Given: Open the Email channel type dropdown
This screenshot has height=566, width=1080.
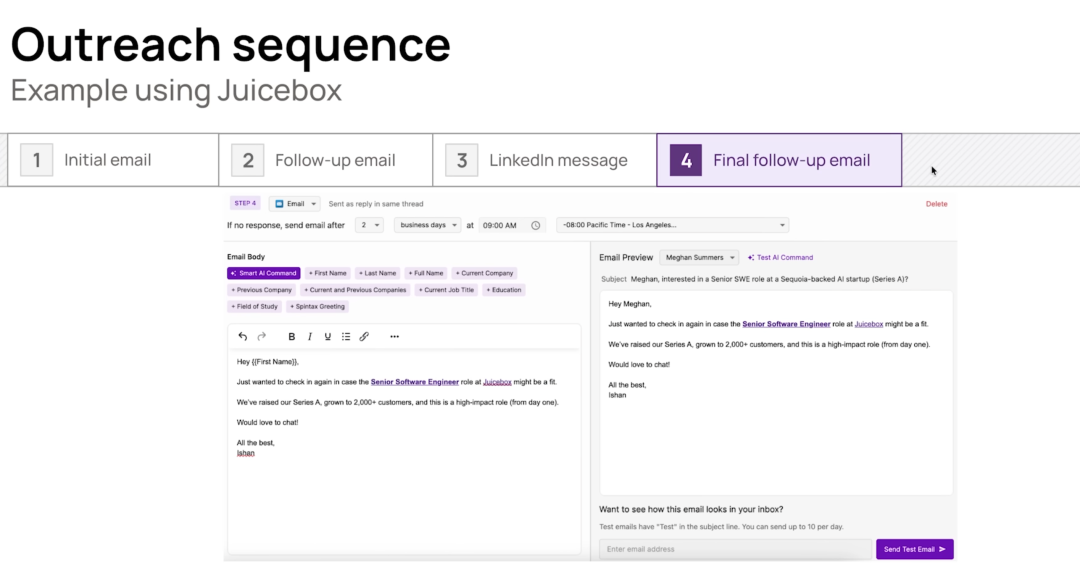Looking at the screenshot, I should pos(295,203).
